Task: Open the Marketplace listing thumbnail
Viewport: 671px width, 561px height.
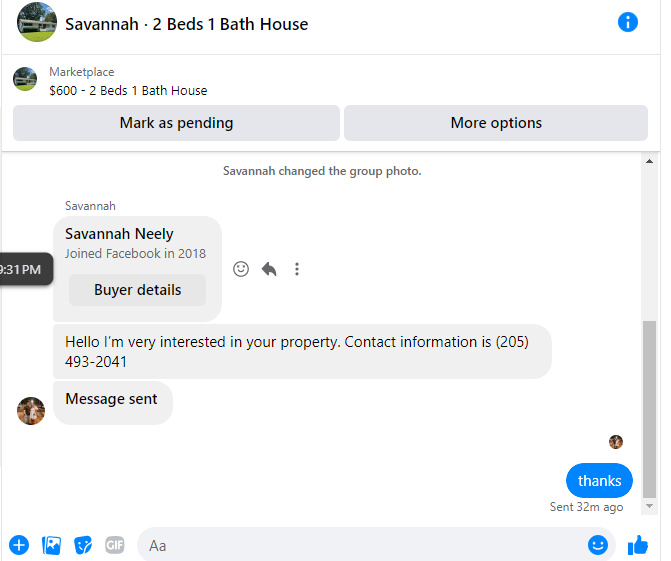Action: (x=25, y=79)
